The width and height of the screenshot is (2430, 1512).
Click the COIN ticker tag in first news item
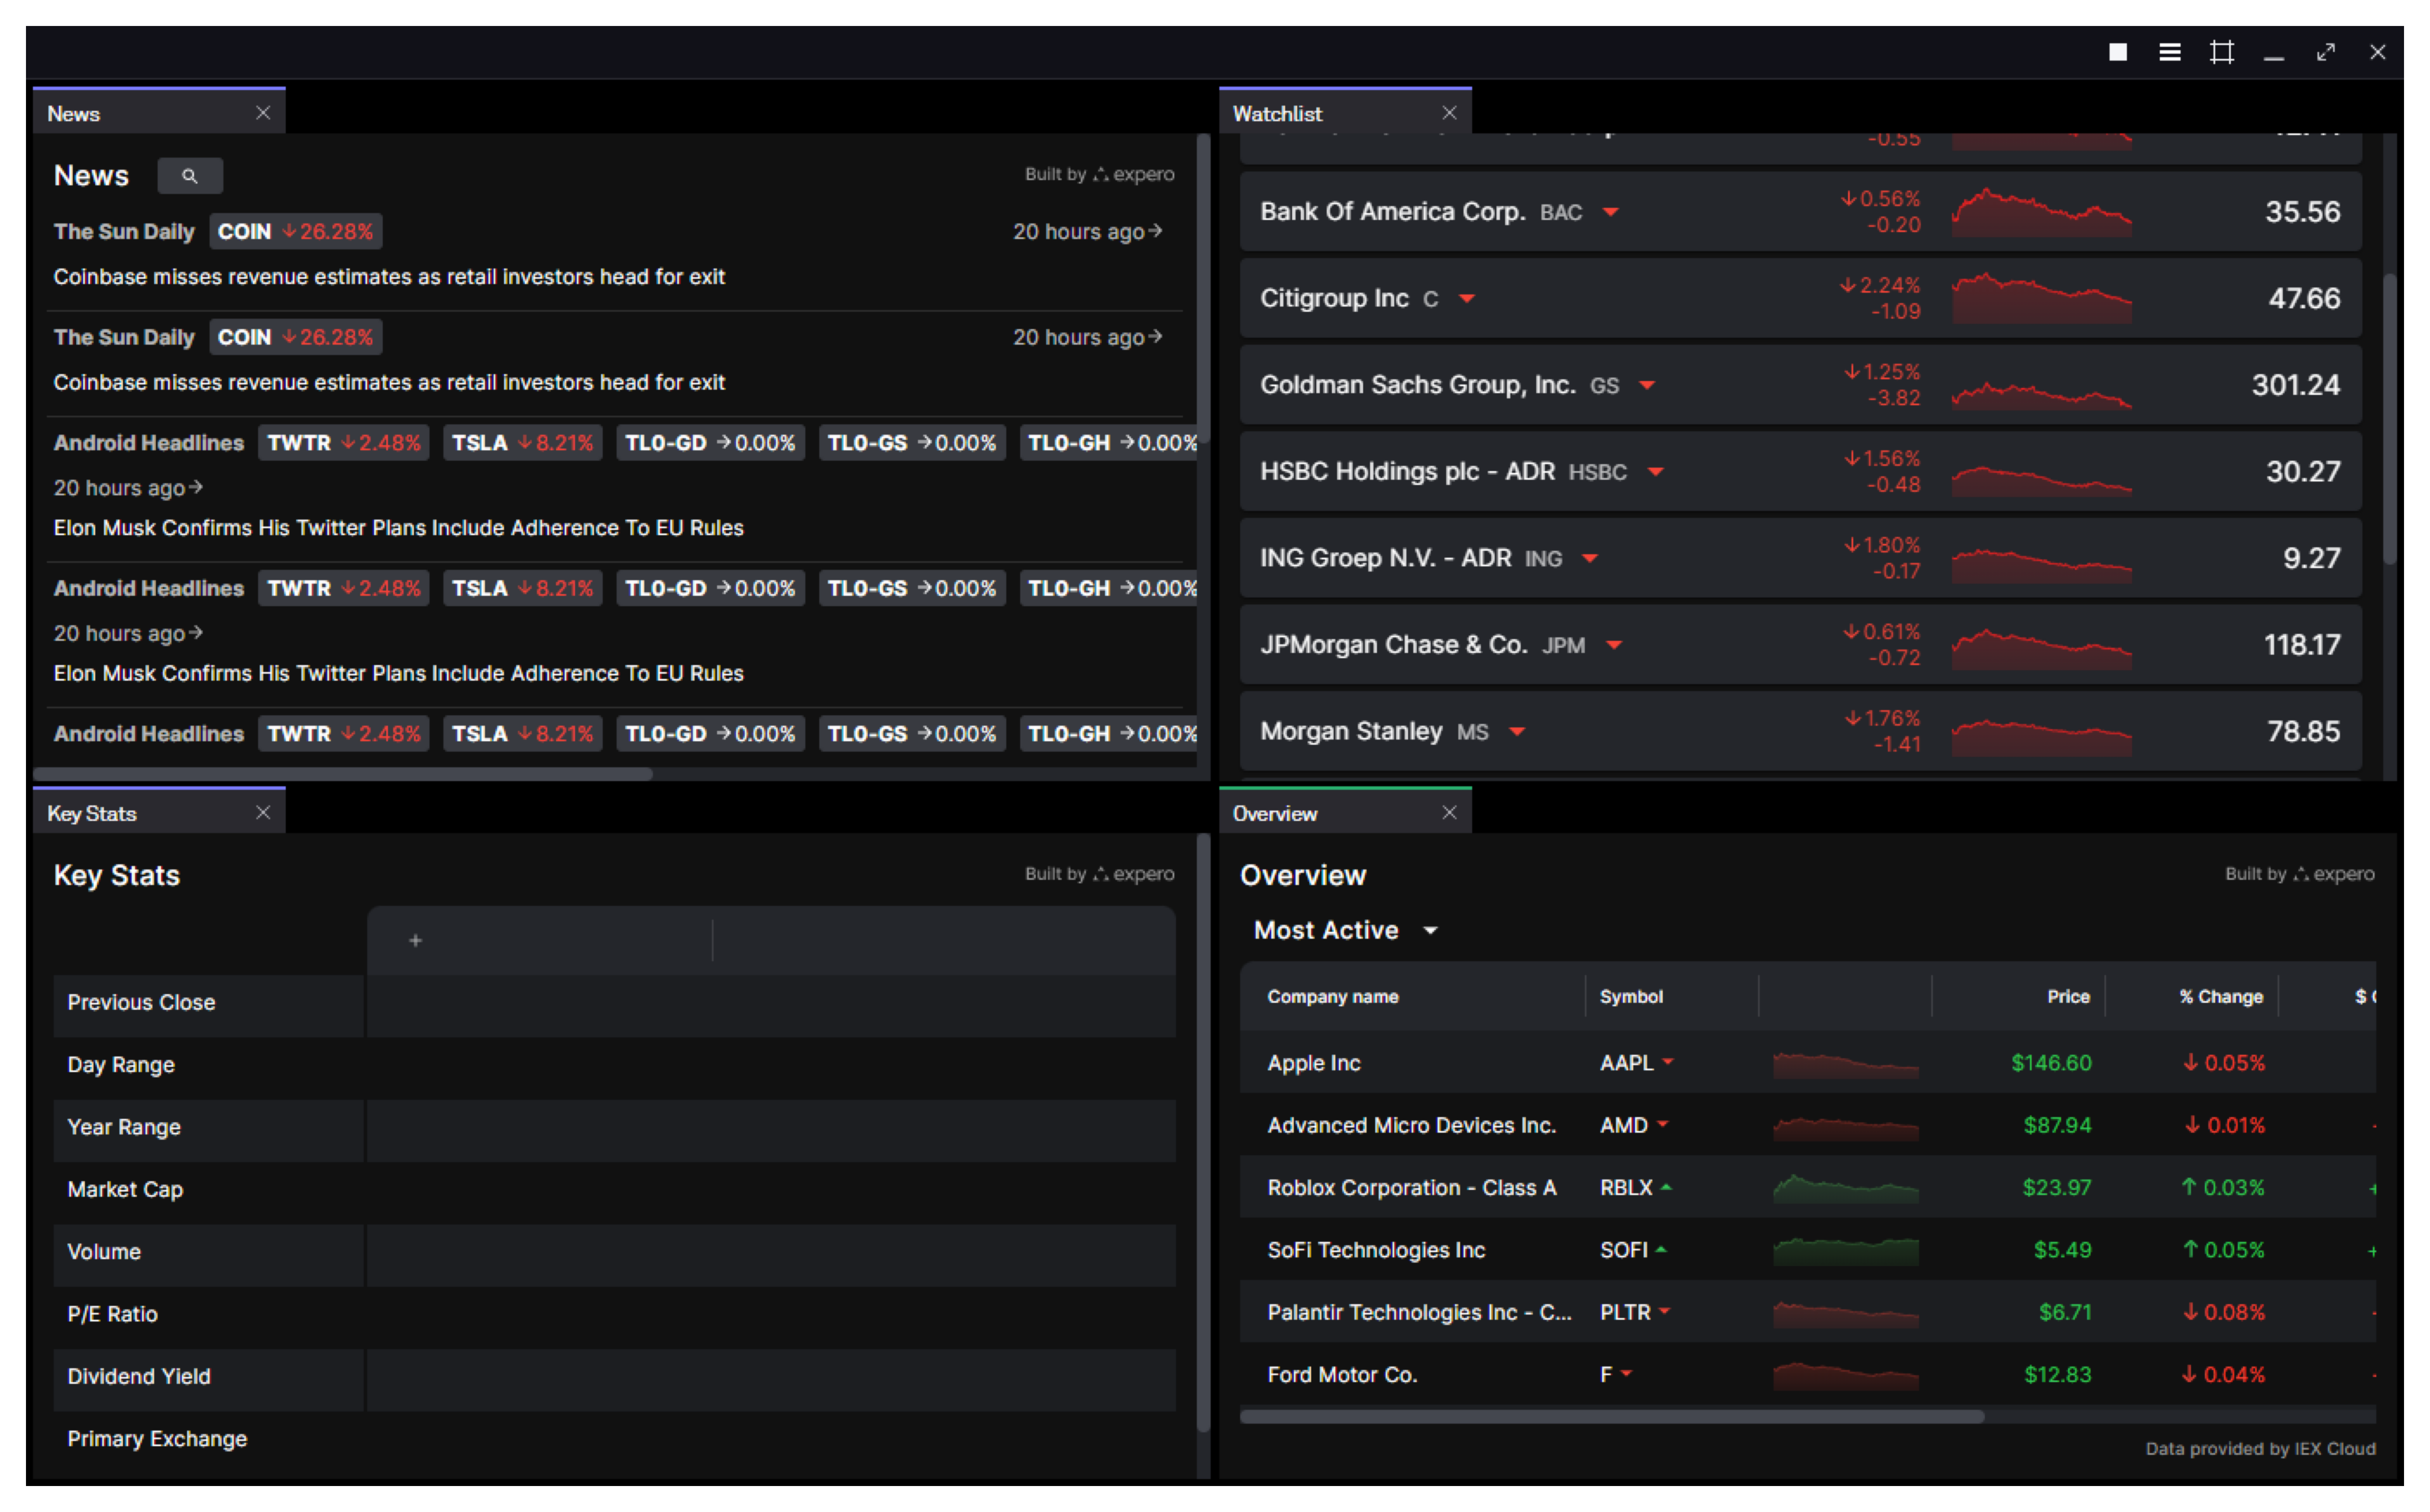pos(296,231)
